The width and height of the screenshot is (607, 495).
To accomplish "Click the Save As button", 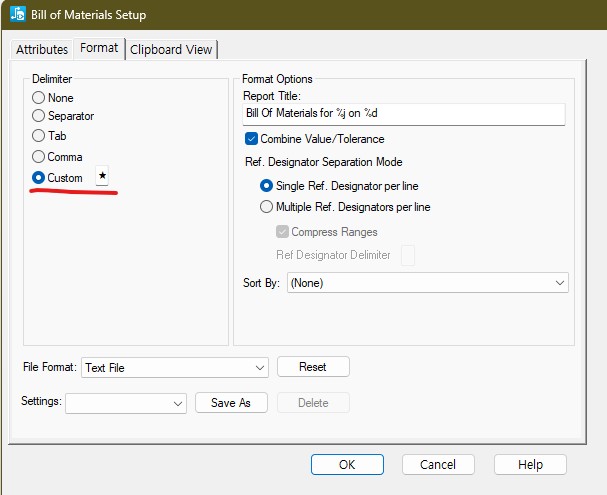I will tap(231, 403).
